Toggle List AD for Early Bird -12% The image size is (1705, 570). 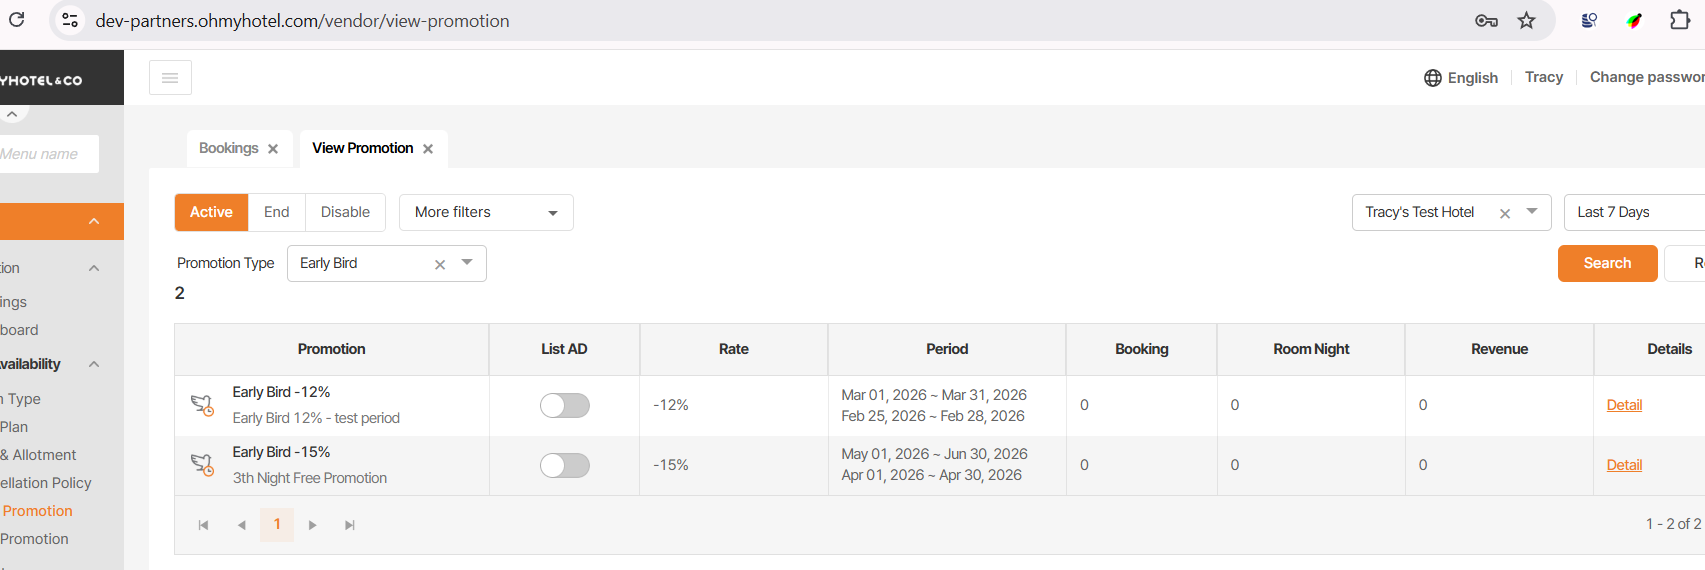coord(565,405)
